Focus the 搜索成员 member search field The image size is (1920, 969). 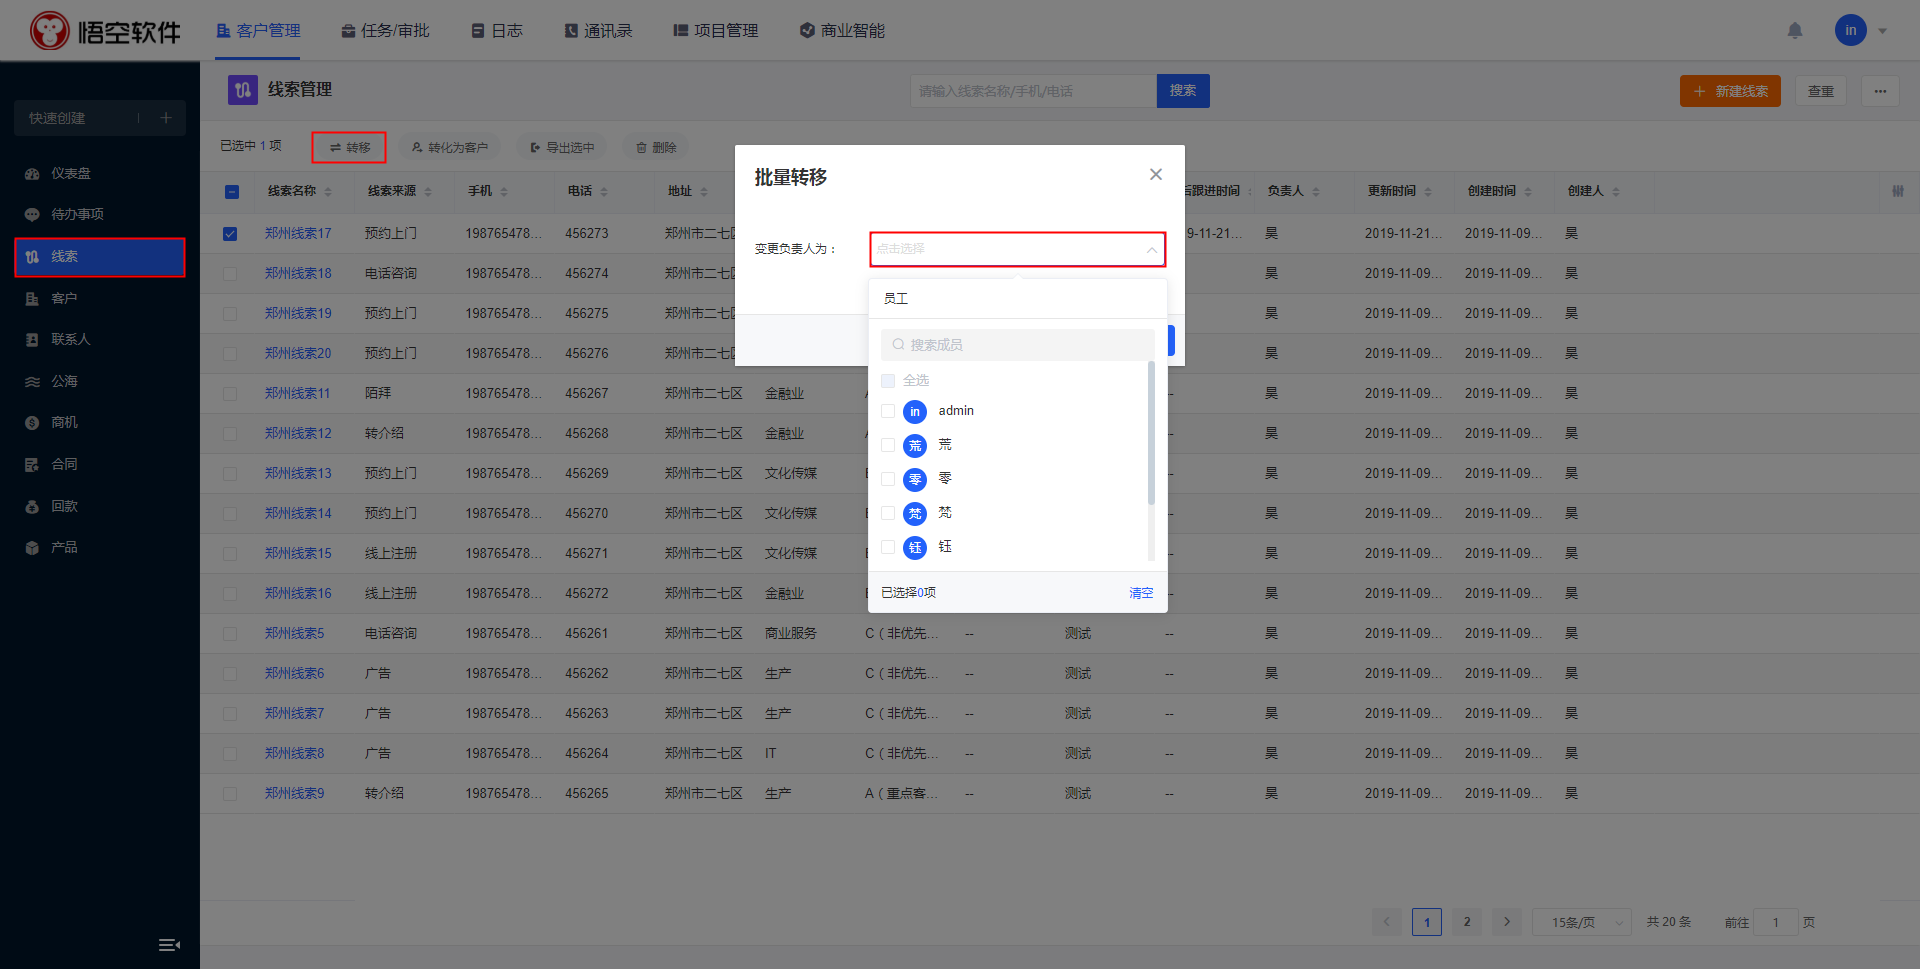click(x=1017, y=345)
